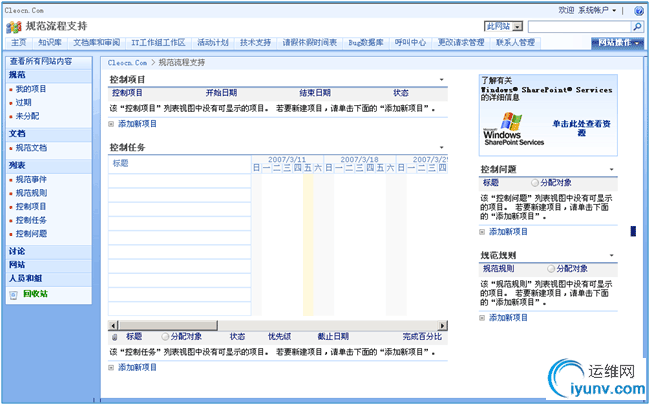Click the plus icon beside 添加新项目 under 控制项目
The height and width of the screenshot is (405, 651).
coord(111,124)
